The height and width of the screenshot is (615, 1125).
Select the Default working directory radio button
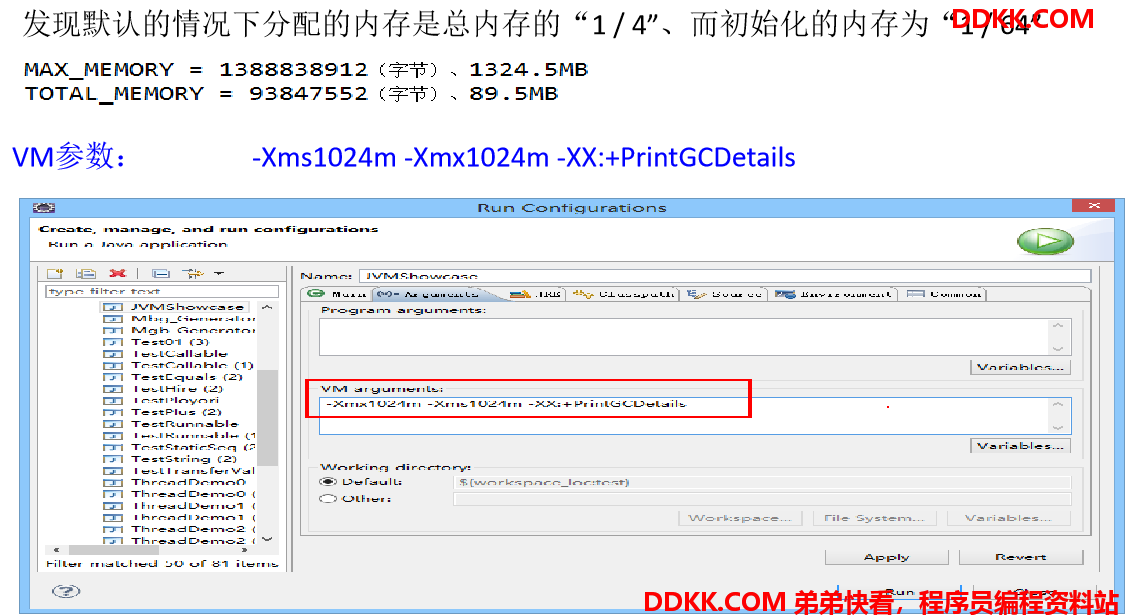(x=329, y=482)
